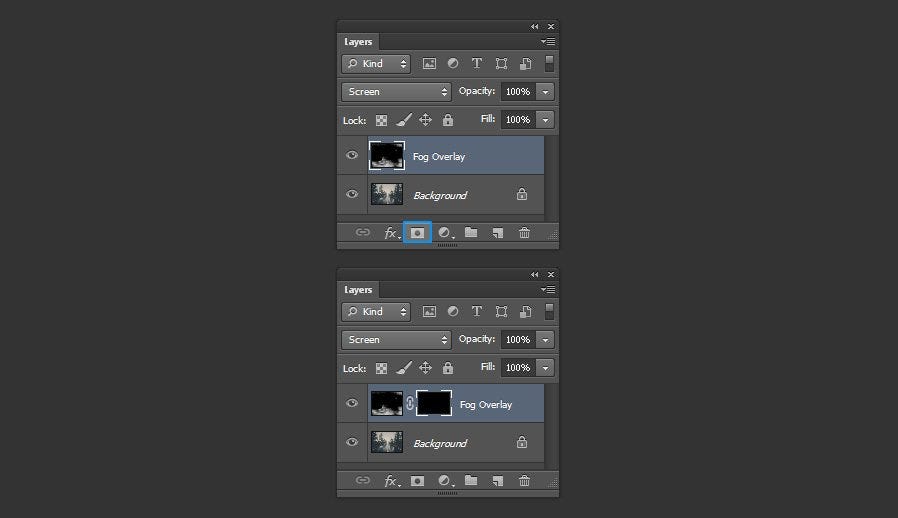Select Fog Overlay layer name in upper panel
Screen dimensions: 898x518
point(439,156)
